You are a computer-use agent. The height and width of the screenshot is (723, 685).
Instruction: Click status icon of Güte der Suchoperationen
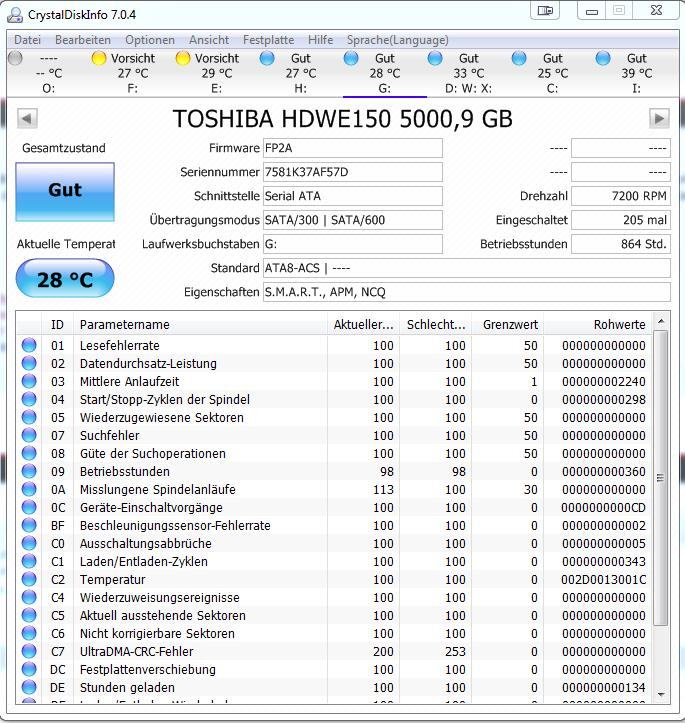[29, 453]
